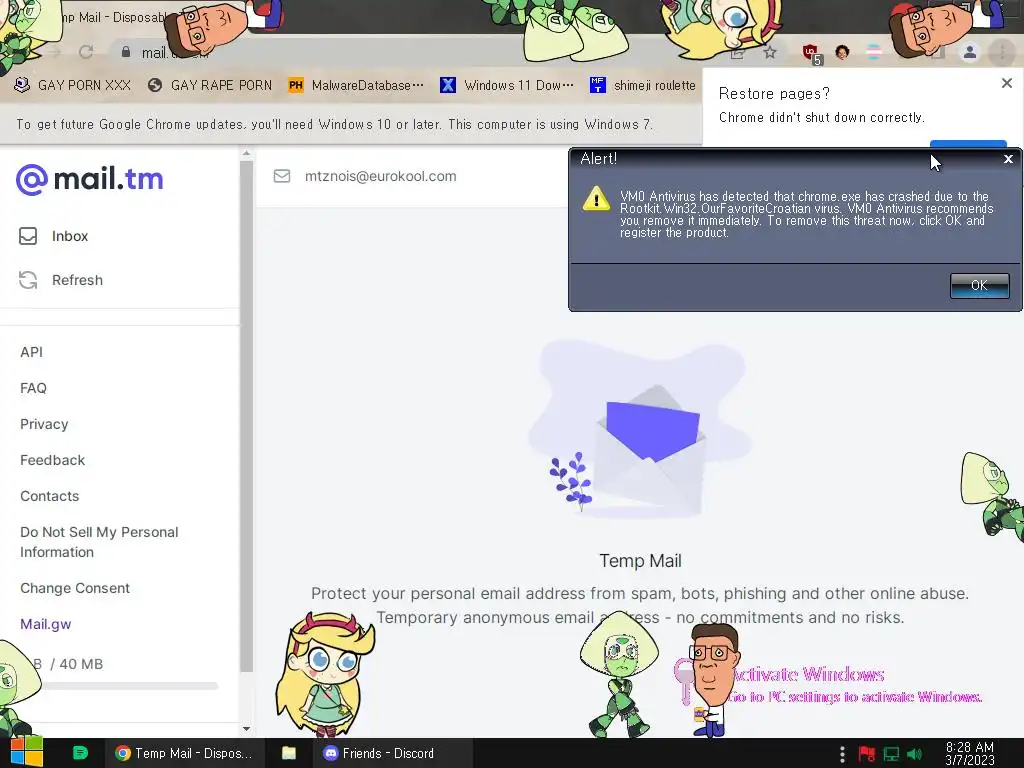
Task: Click the warning icon in Alert dialog
Action: tap(596, 199)
